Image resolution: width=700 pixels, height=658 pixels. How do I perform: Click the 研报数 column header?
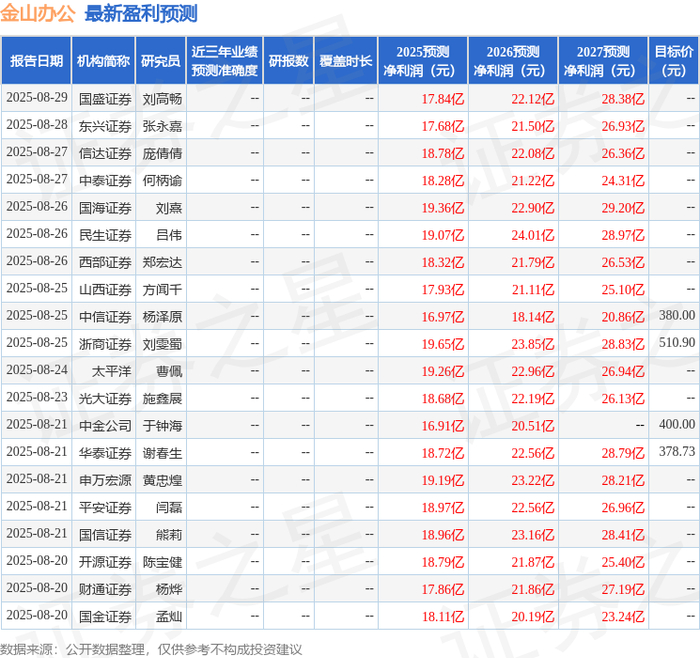coord(288,61)
